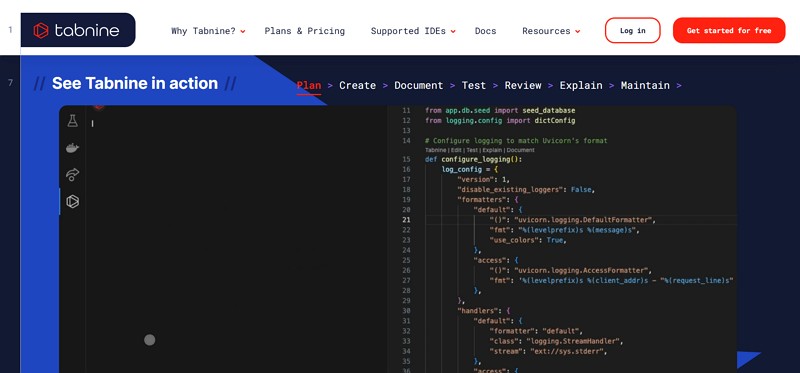Open Plans & Pricing page

tap(305, 31)
